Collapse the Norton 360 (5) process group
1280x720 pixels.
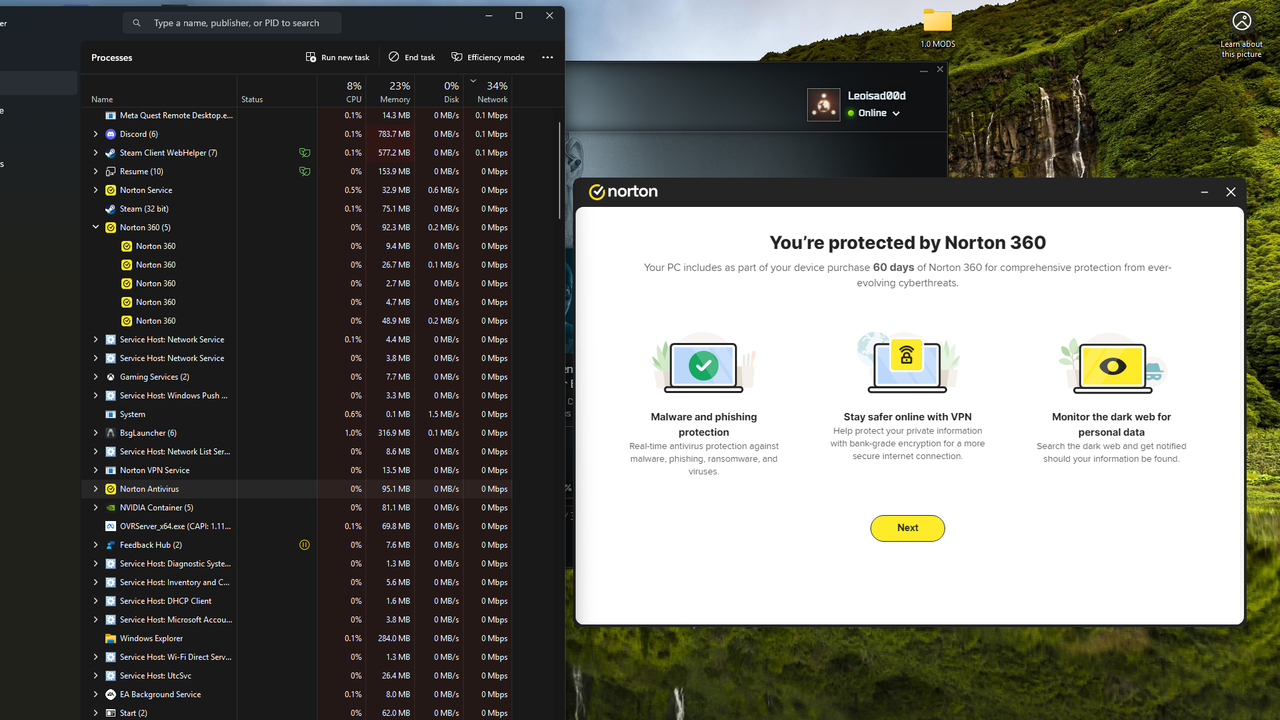[x=96, y=227]
